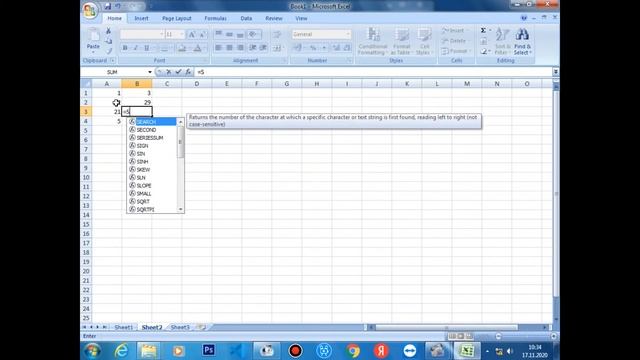Click the Increase Decimal icon
Screen dimensions: 640x360
pyautogui.click(x=336, y=48)
